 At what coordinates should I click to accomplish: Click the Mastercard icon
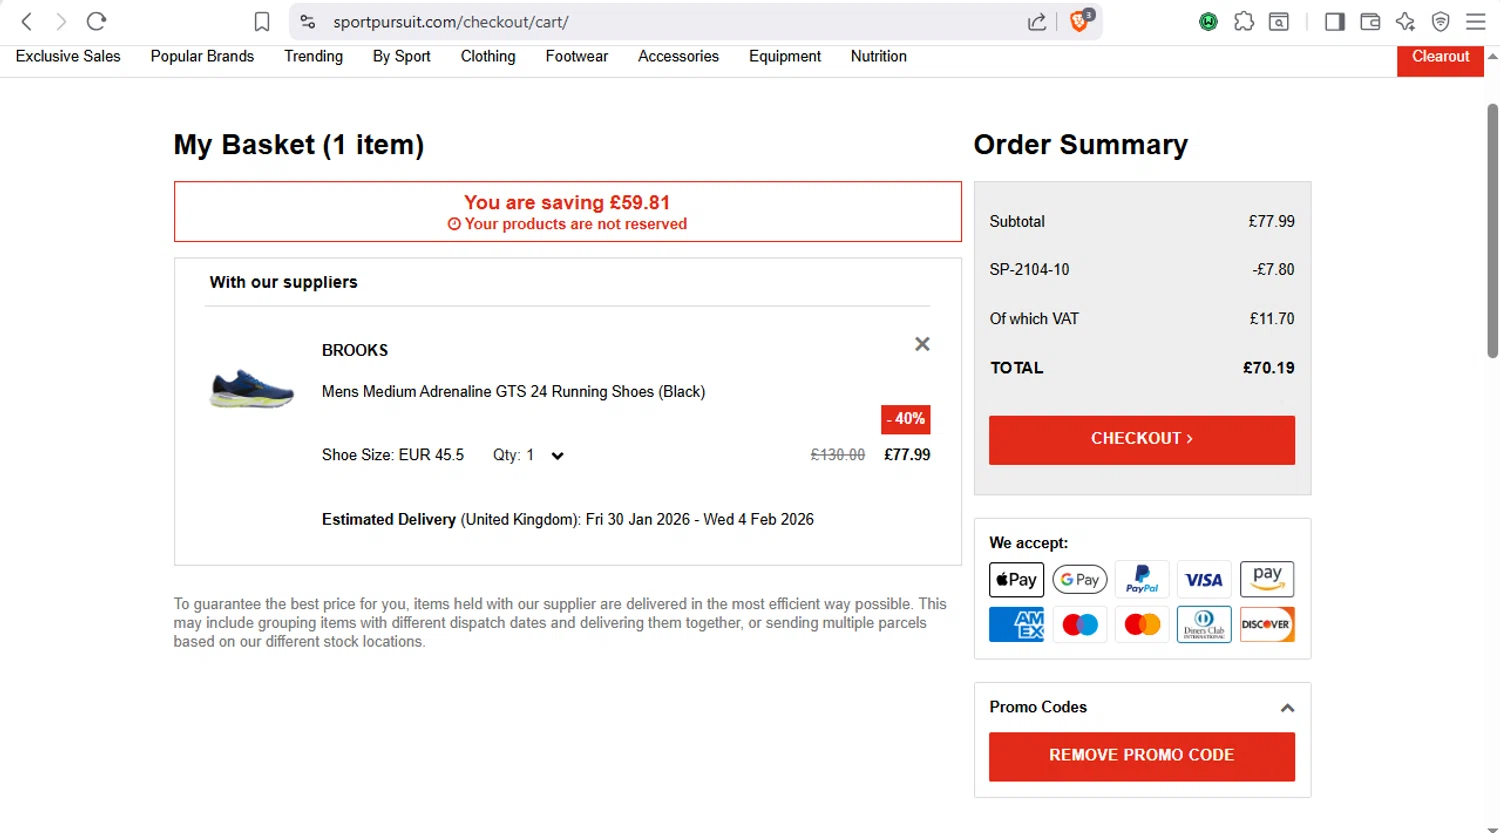click(1142, 625)
